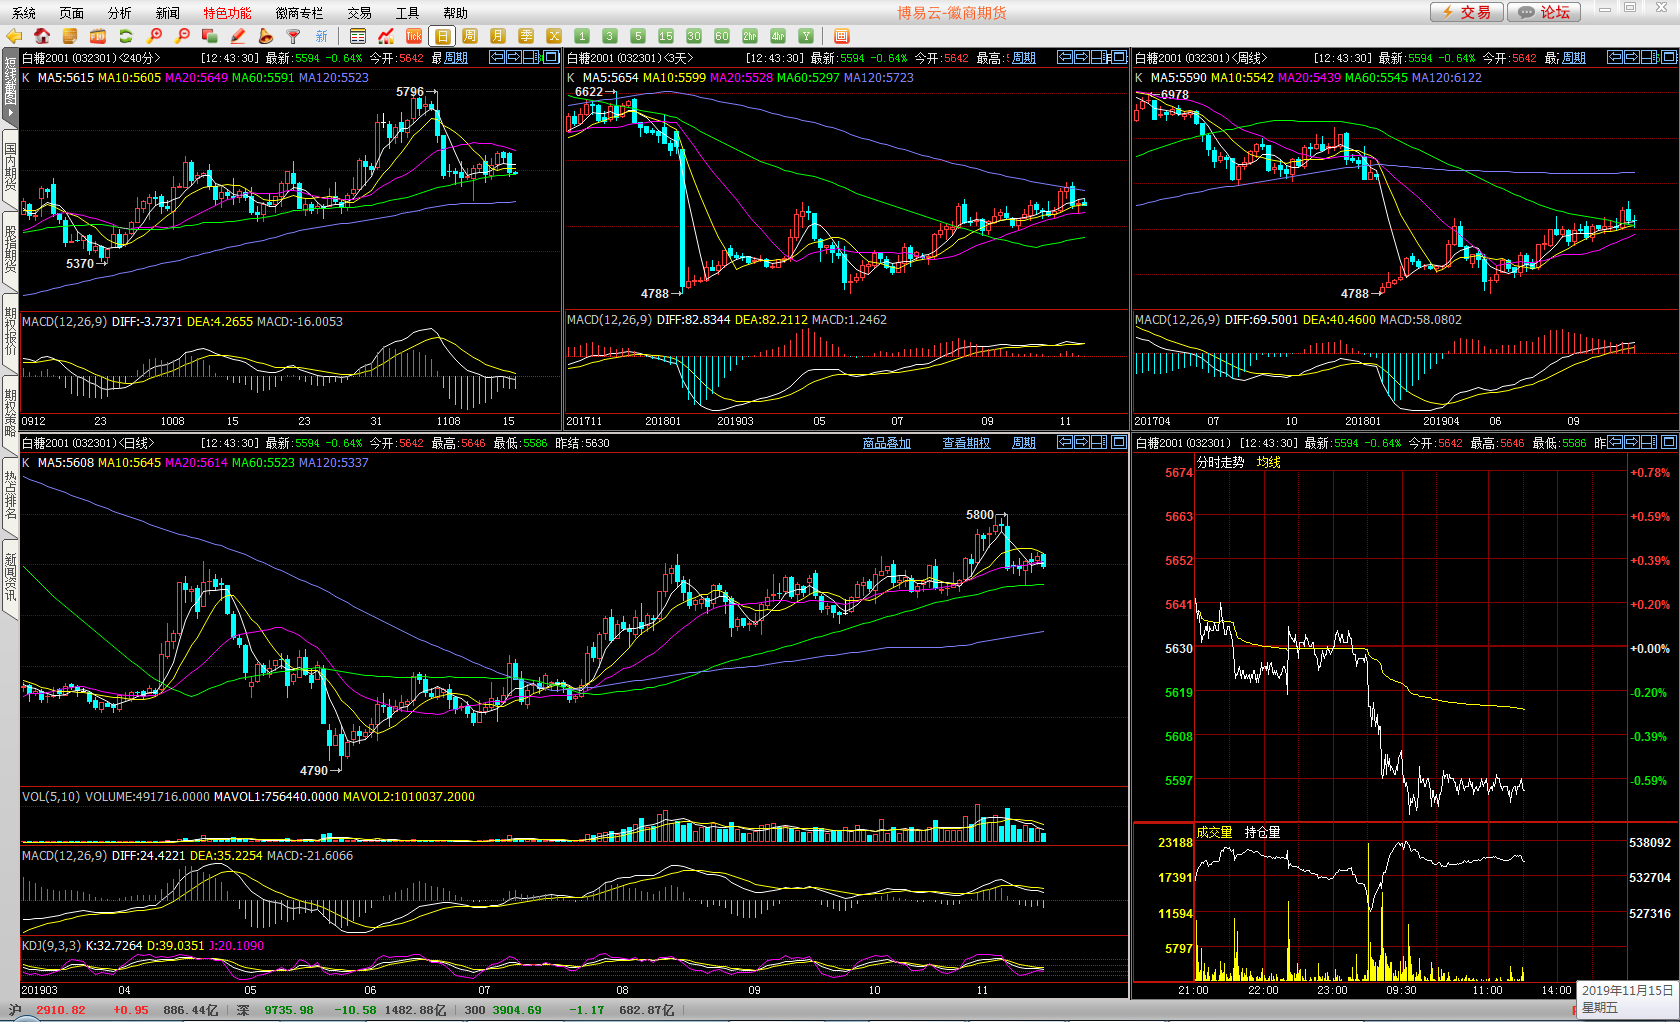Click the yellow notepad toolbar icon
Image resolution: width=1680 pixels, height=1022 pixels.
(x=70, y=36)
